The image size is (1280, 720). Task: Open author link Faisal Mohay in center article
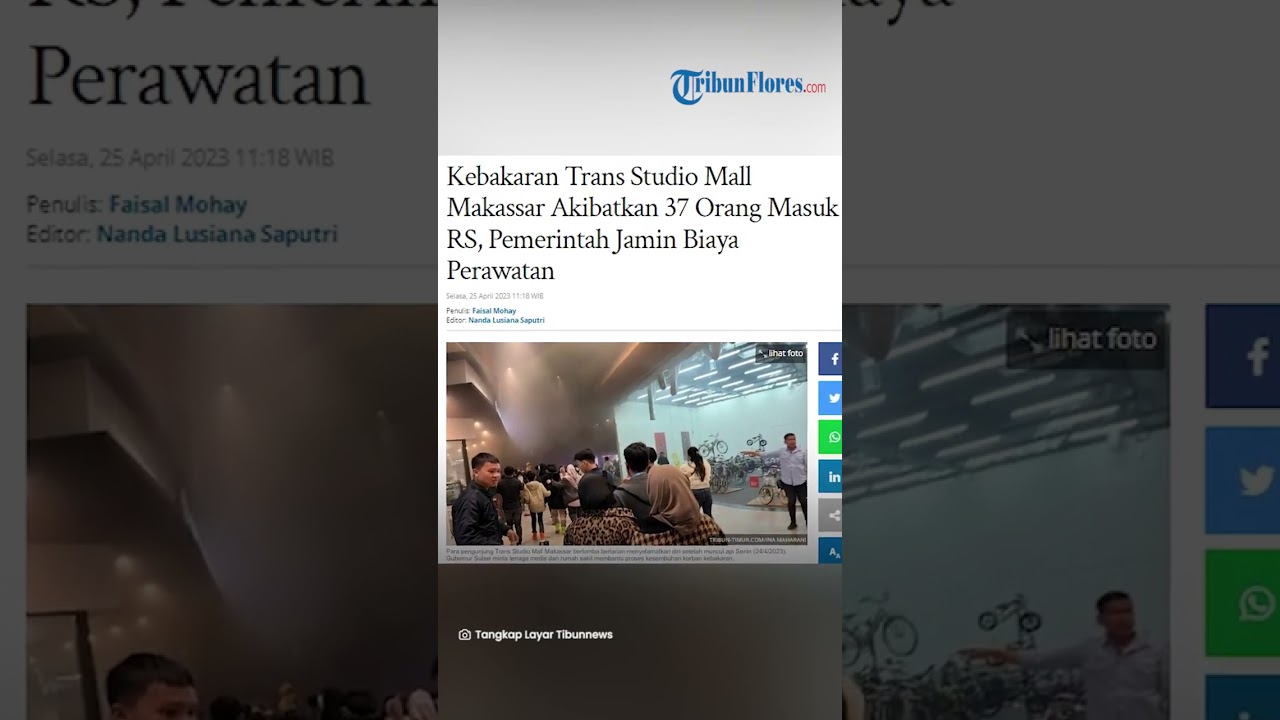pyautogui.click(x=494, y=311)
